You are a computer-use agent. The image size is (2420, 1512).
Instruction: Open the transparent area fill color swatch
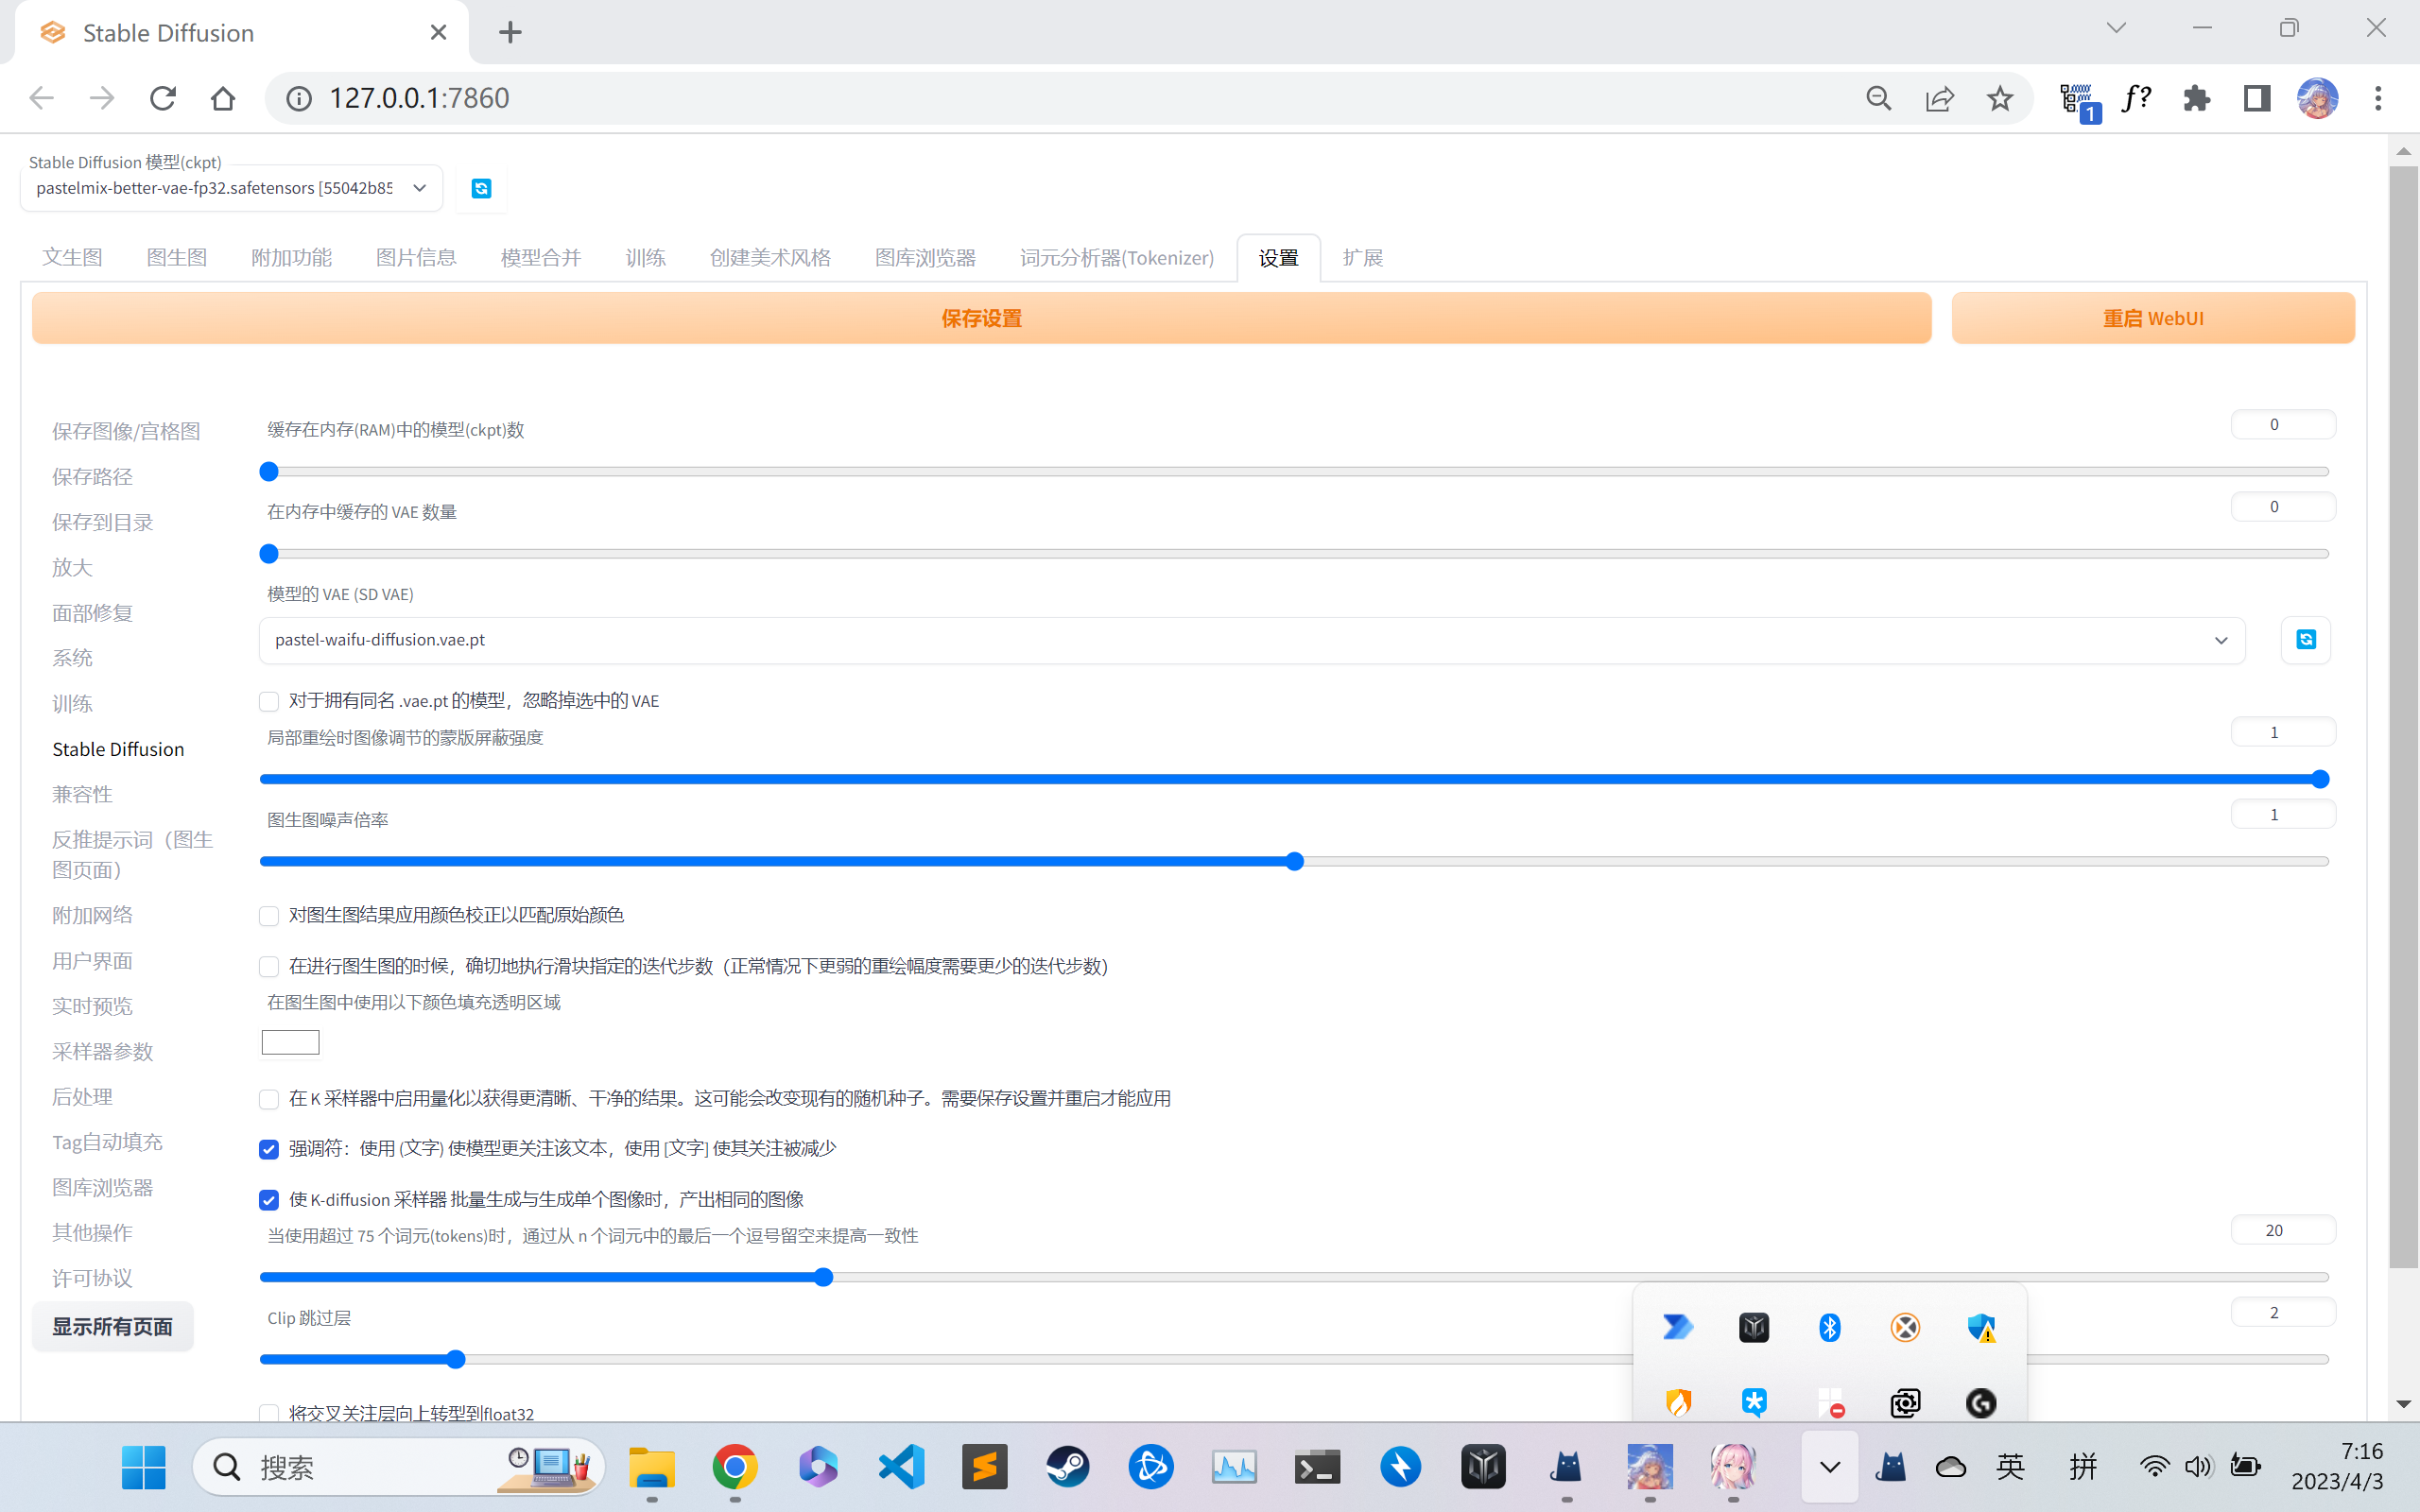290,1042
